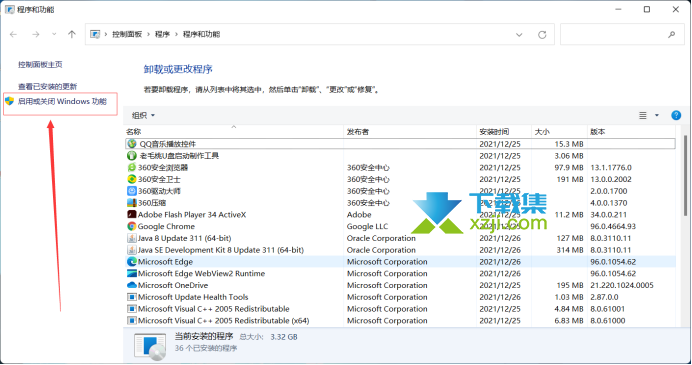Select Microsoft Edge WebView2 Runtime name

pyautogui.click(x=202, y=273)
